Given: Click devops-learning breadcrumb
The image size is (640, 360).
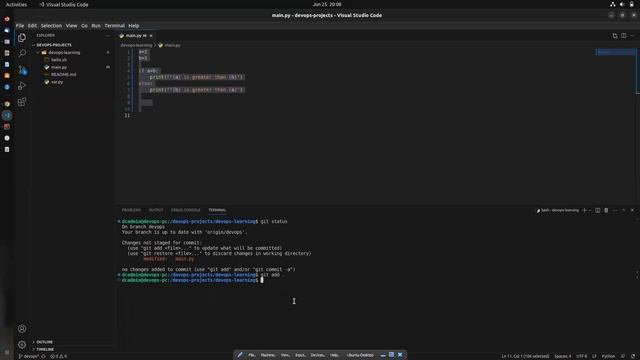Looking at the screenshot, I should [136, 45].
